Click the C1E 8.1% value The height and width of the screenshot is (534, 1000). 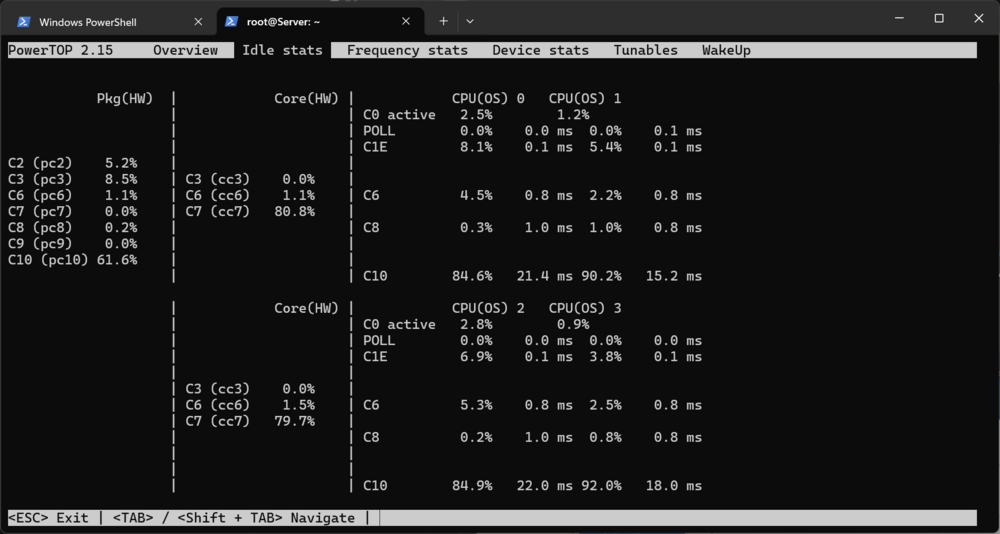point(476,147)
